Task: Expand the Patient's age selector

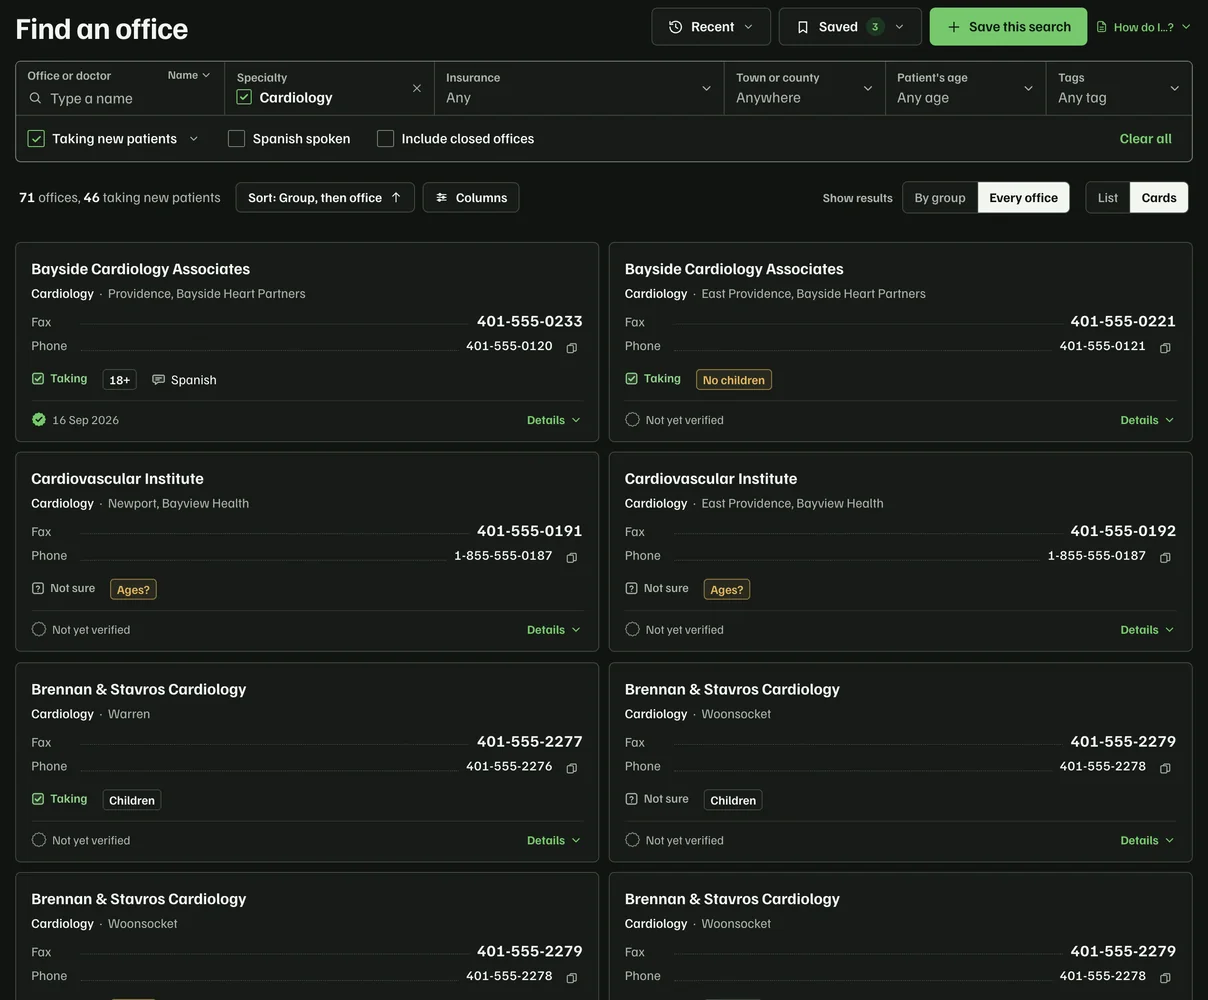Action: click(966, 88)
